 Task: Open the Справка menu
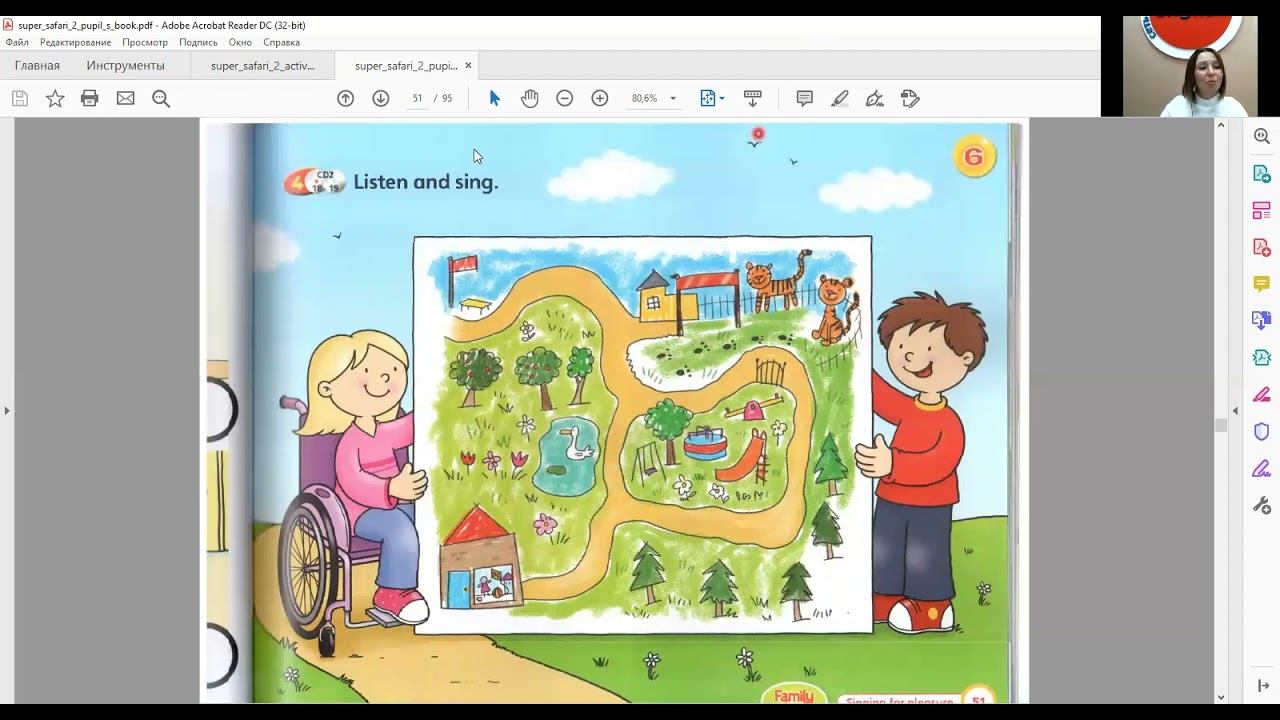coord(281,42)
